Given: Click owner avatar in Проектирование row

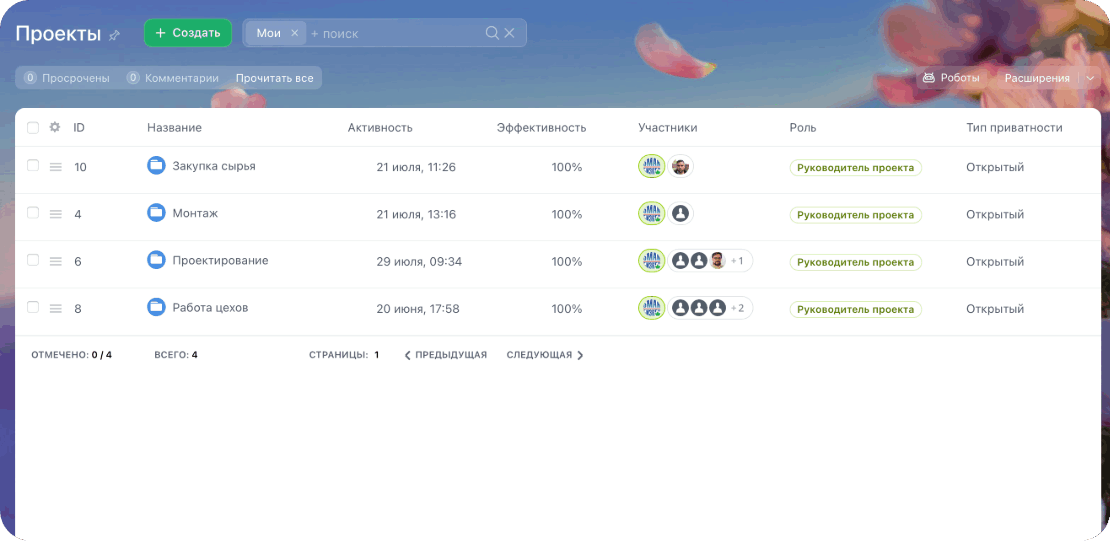Looking at the screenshot, I should pyautogui.click(x=651, y=261).
